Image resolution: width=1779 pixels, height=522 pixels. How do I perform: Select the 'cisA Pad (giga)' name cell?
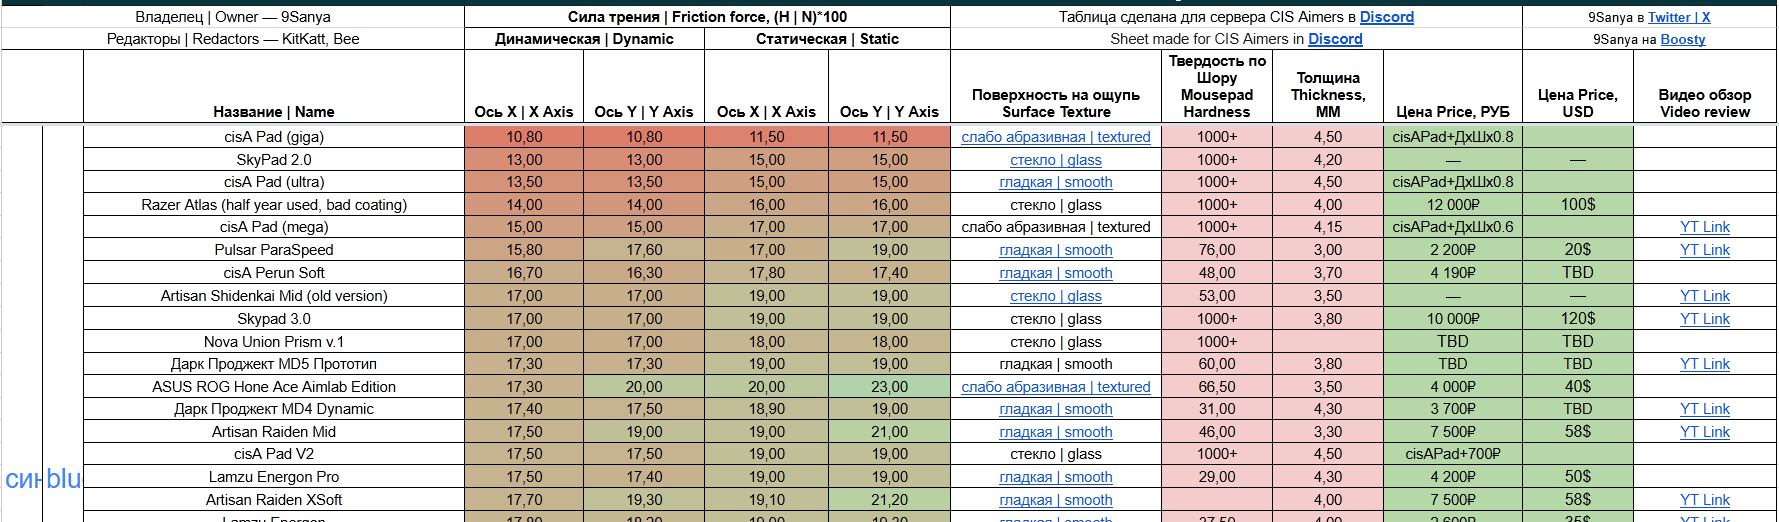tap(274, 137)
